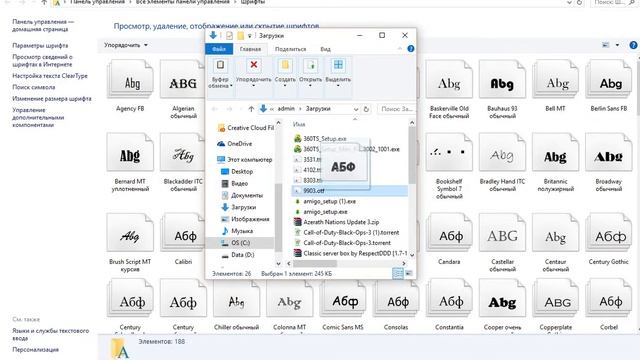
Task: Expand the address bar history dropdown in Explorer
Action: tap(356, 109)
